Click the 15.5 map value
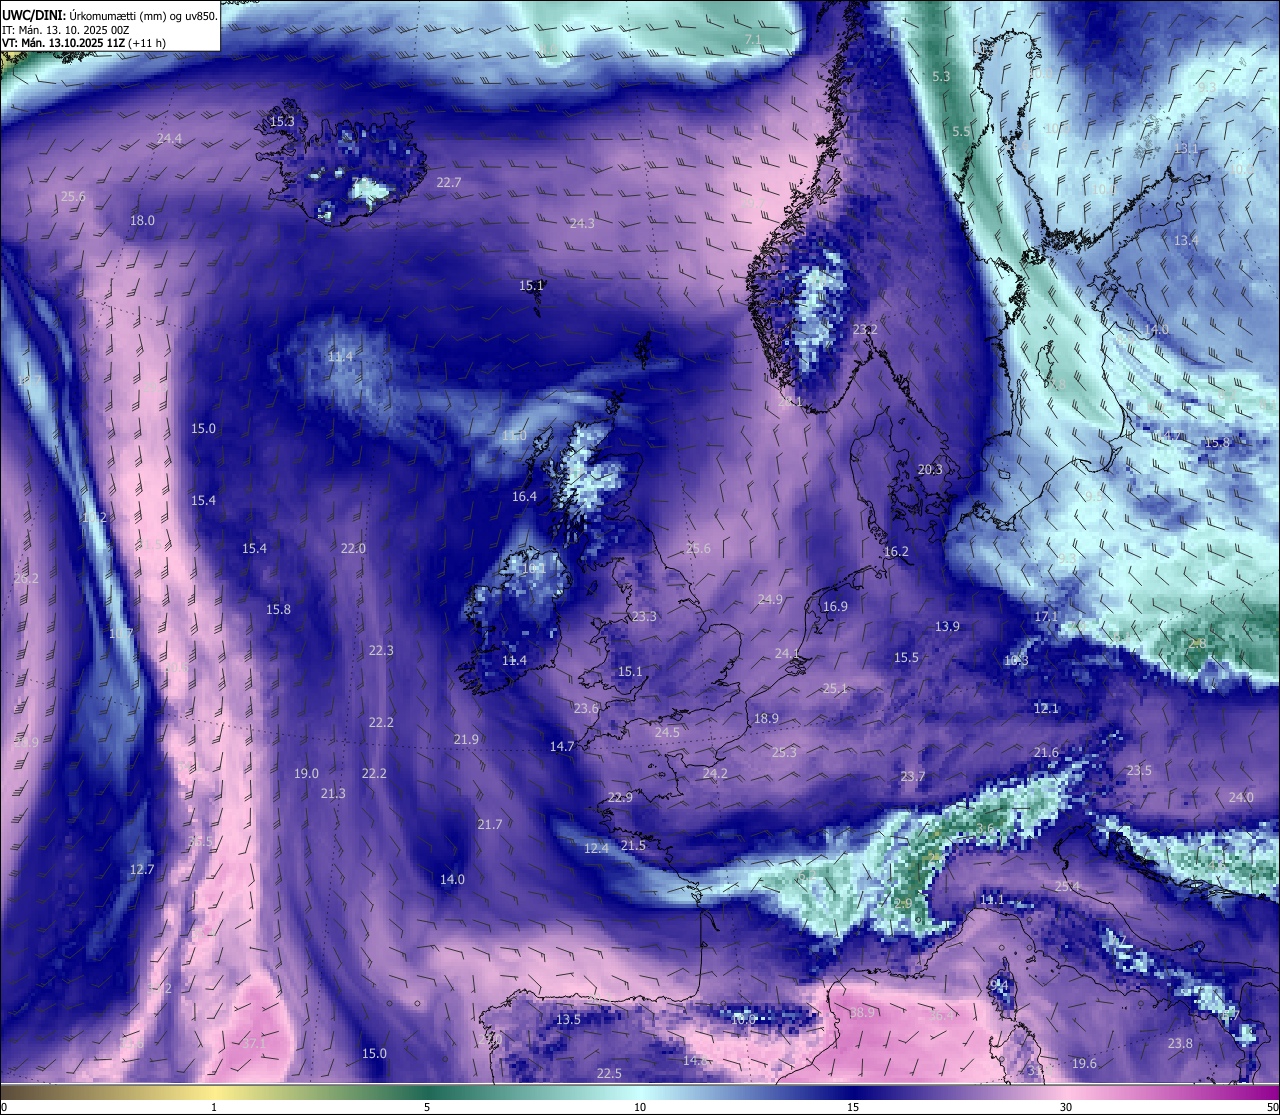1280x1115 pixels. point(906,657)
